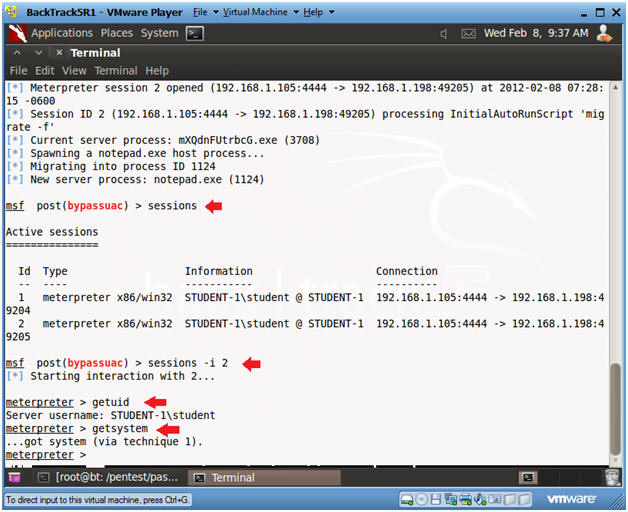Viewport: 628px width, 512px height.
Task: Click the terminal scrollbar down arrow
Action: coord(615,461)
